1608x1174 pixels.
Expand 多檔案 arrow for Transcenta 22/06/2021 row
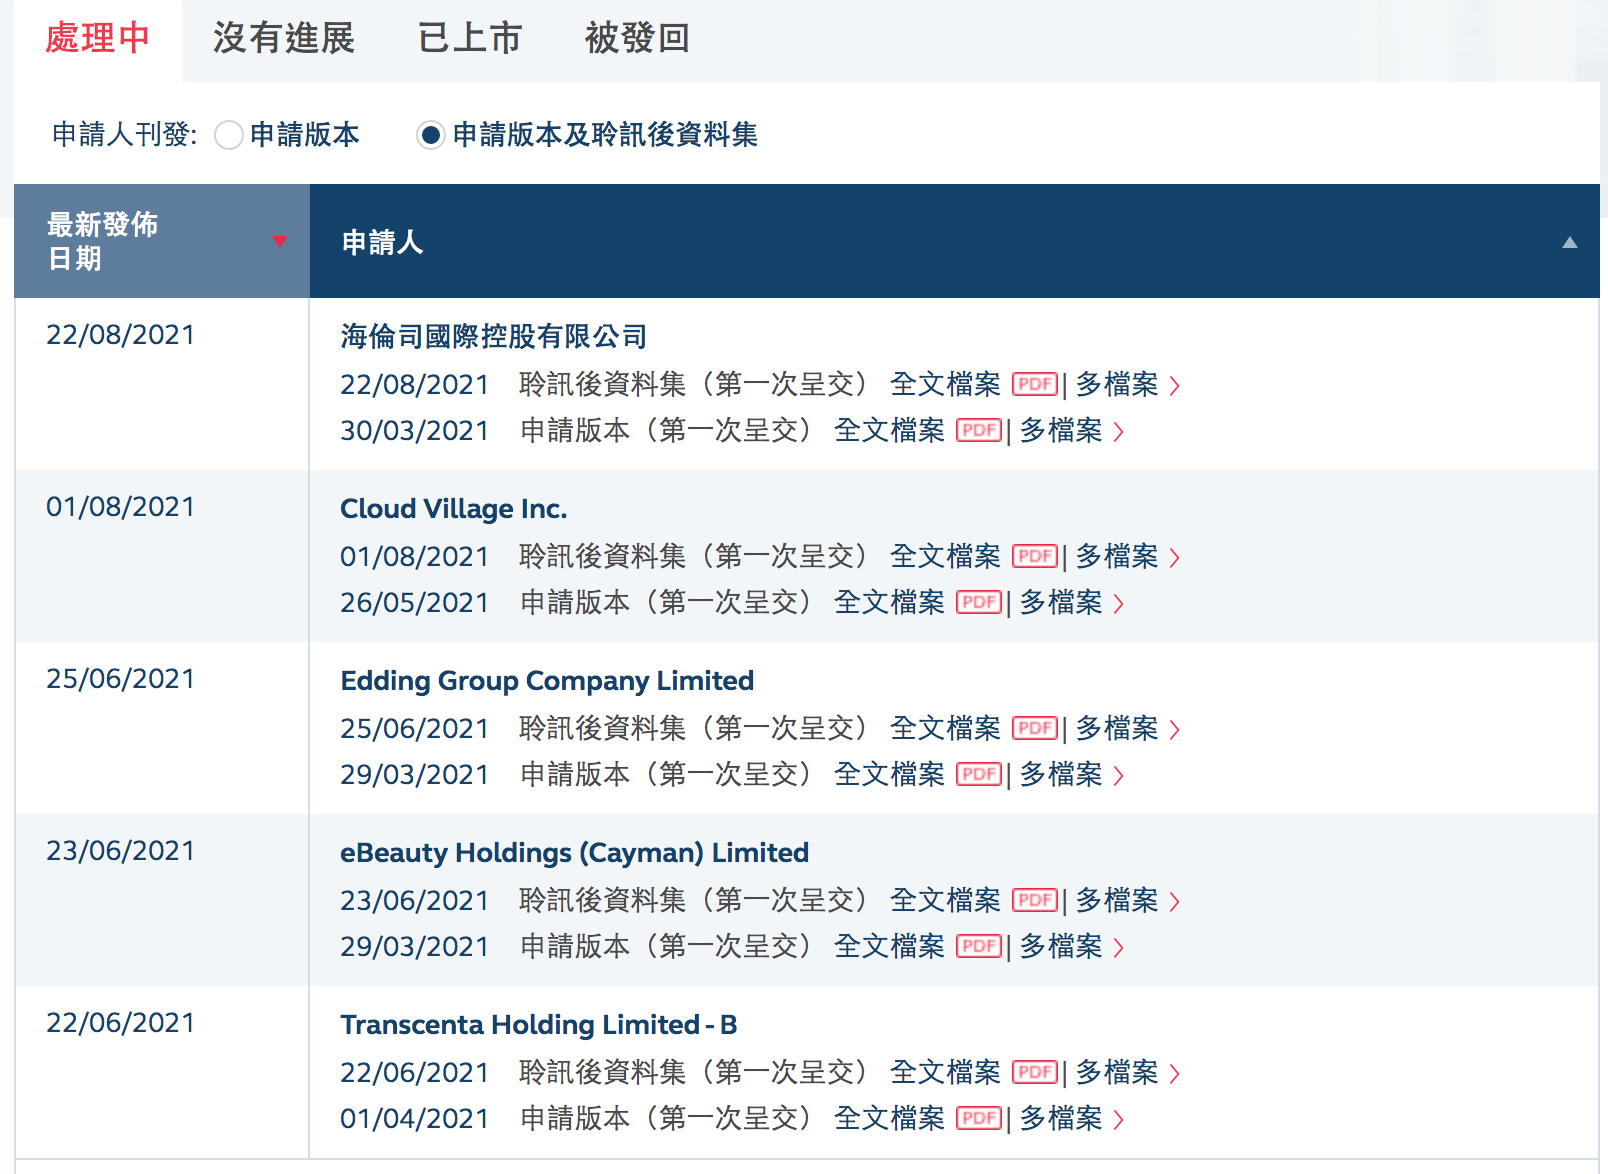[x=1175, y=1074]
